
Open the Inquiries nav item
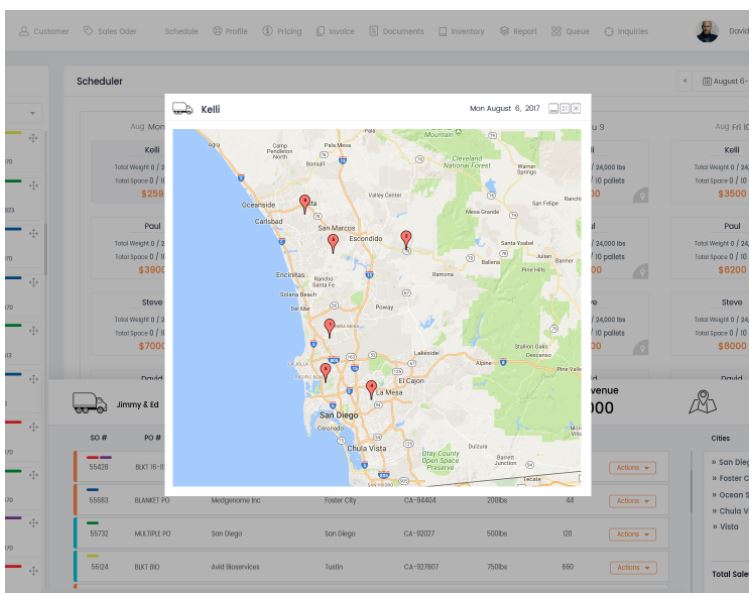626,31
